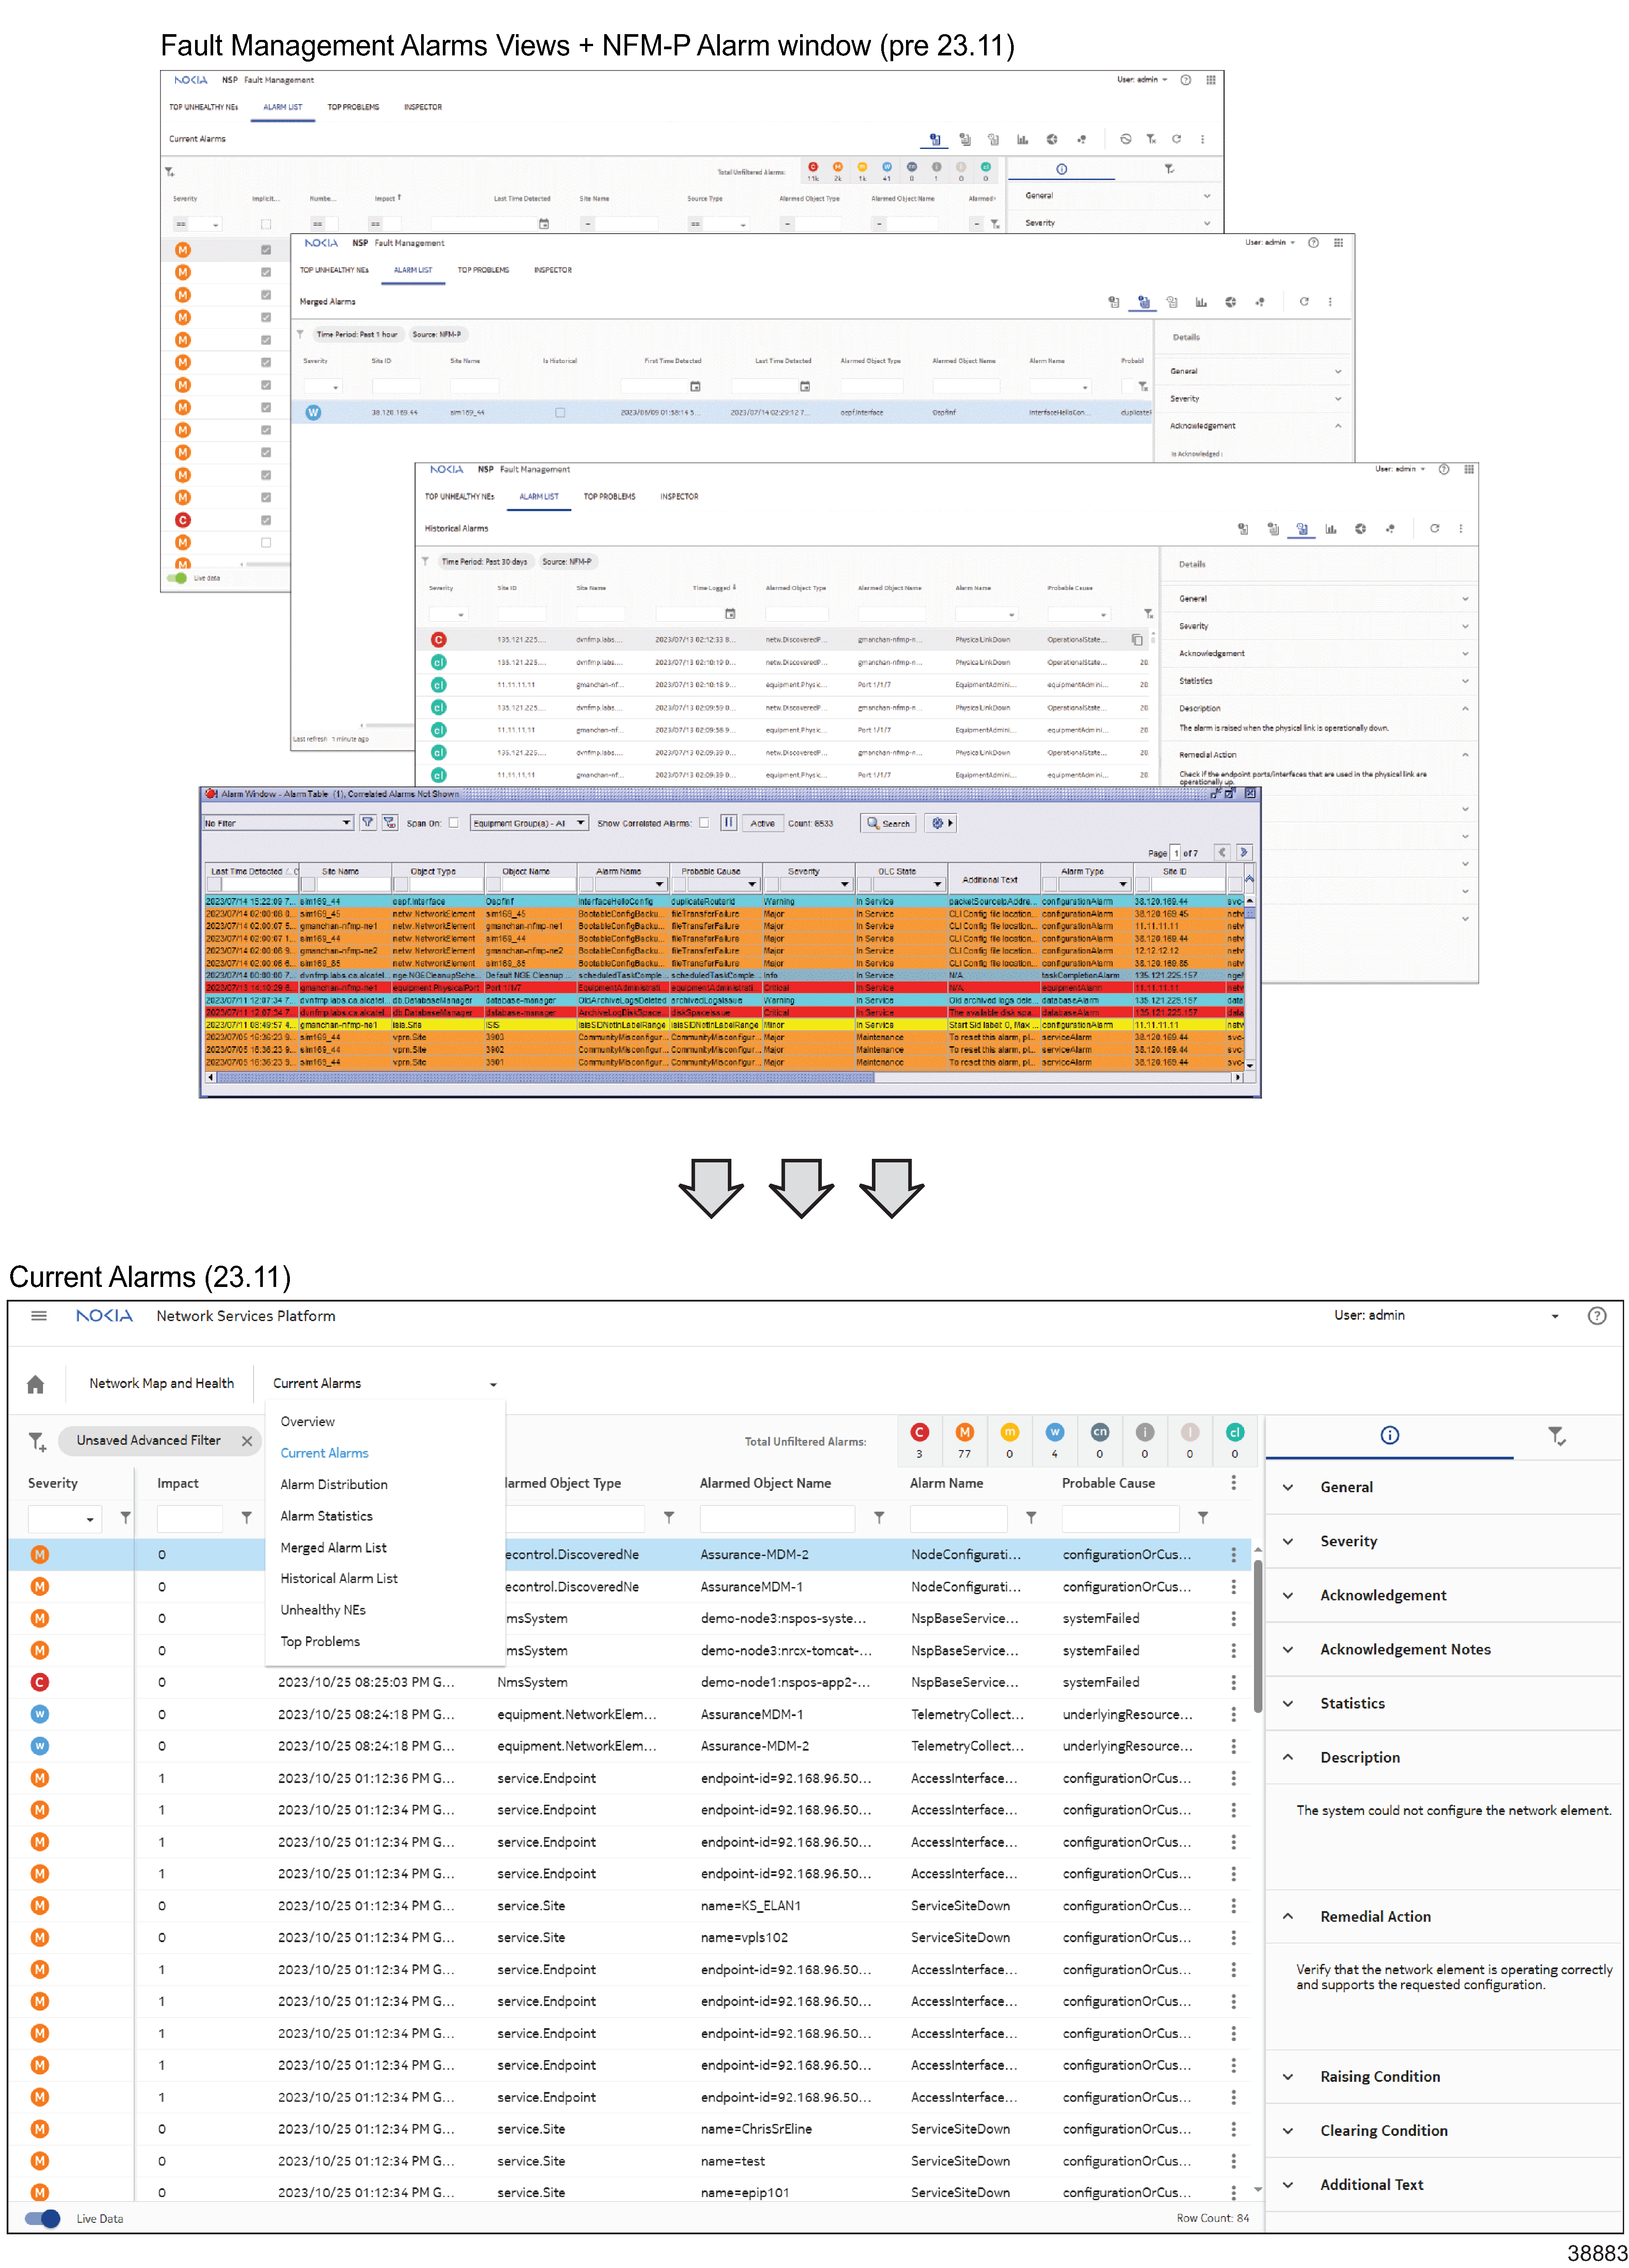Open the info details tab in right panel

[1389, 1436]
